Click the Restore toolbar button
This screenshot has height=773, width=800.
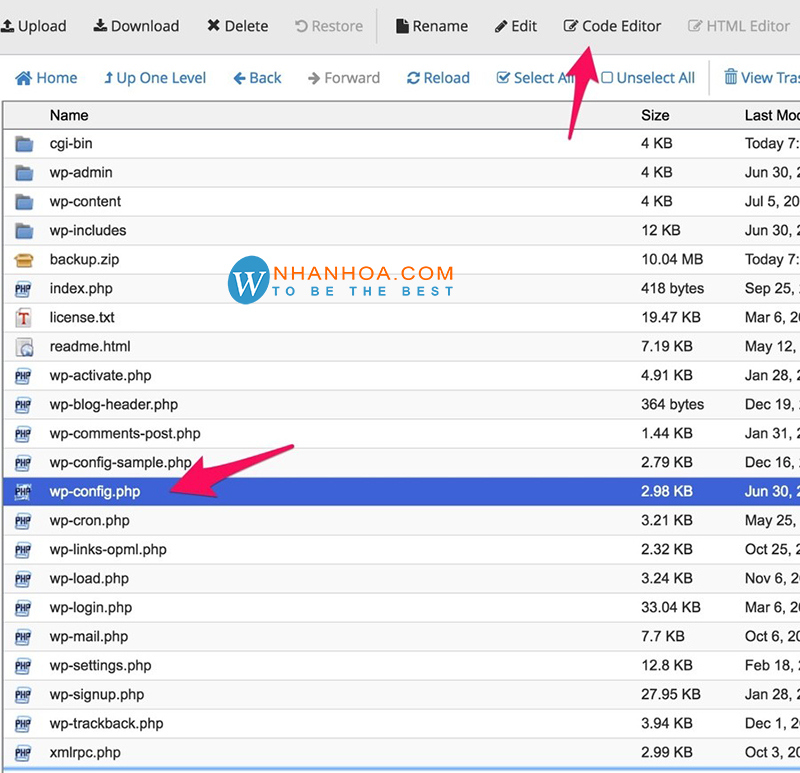click(x=329, y=26)
